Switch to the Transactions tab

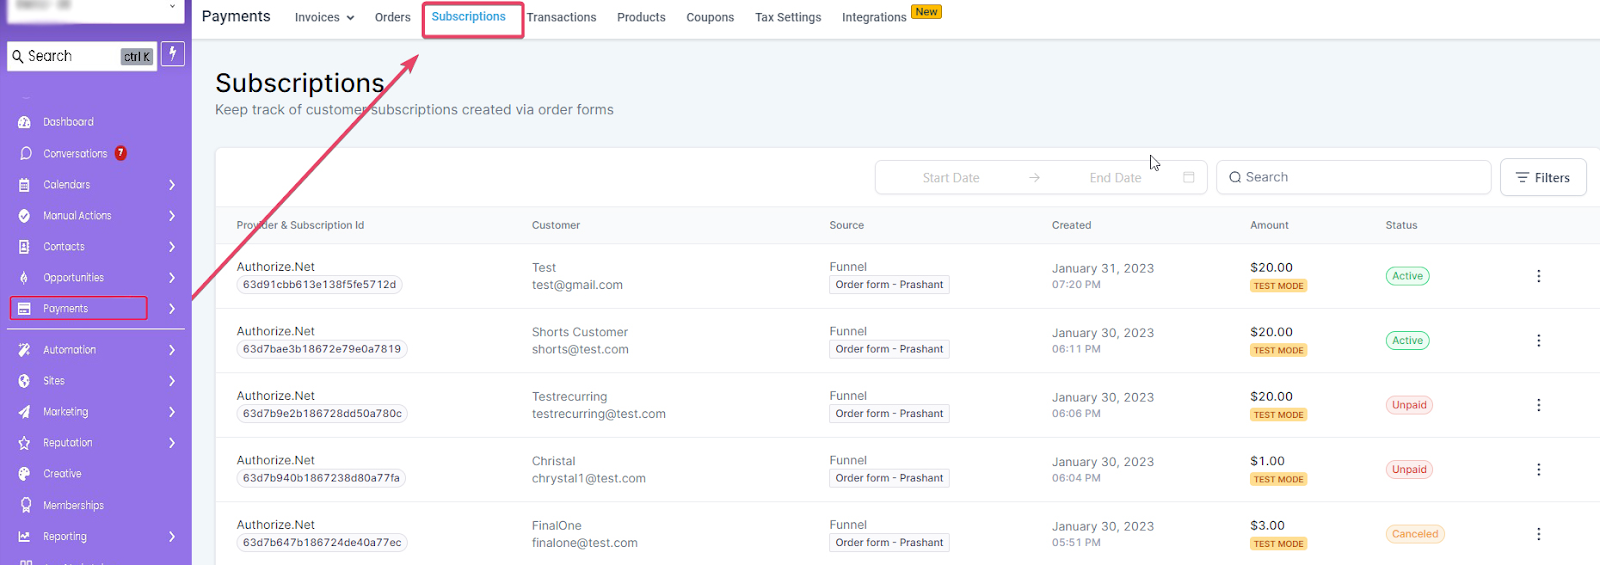(x=561, y=17)
